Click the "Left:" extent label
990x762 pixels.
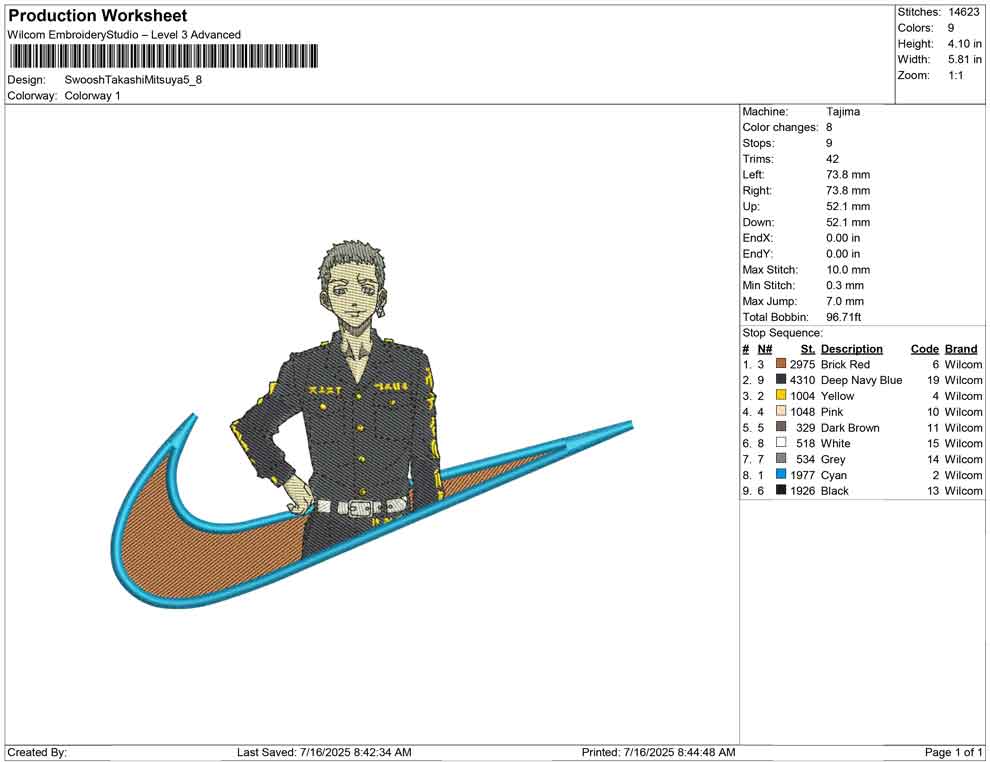tap(753, 174)
